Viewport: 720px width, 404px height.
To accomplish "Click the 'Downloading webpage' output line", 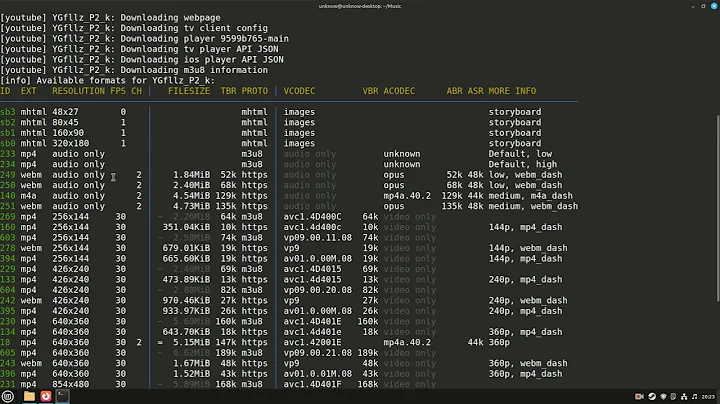I will coord(110,18).
